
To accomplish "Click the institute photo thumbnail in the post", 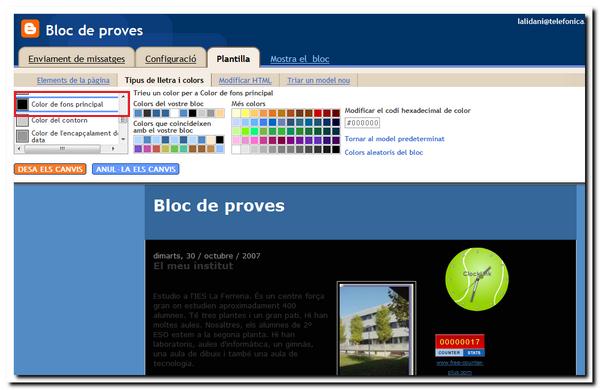I will coord(376,329).
